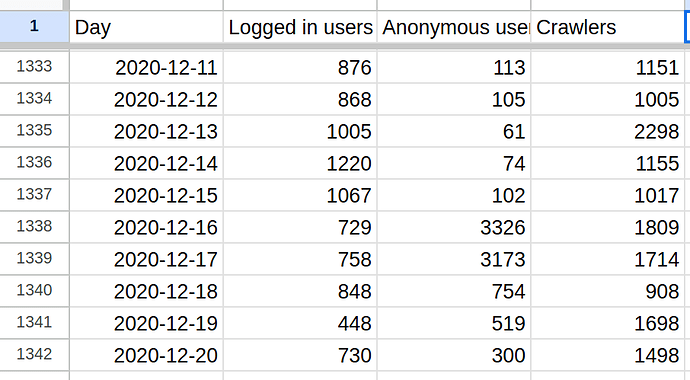Click anonymous users value 3326
Screen dimensions: 690x380
[x=454, y=227]
